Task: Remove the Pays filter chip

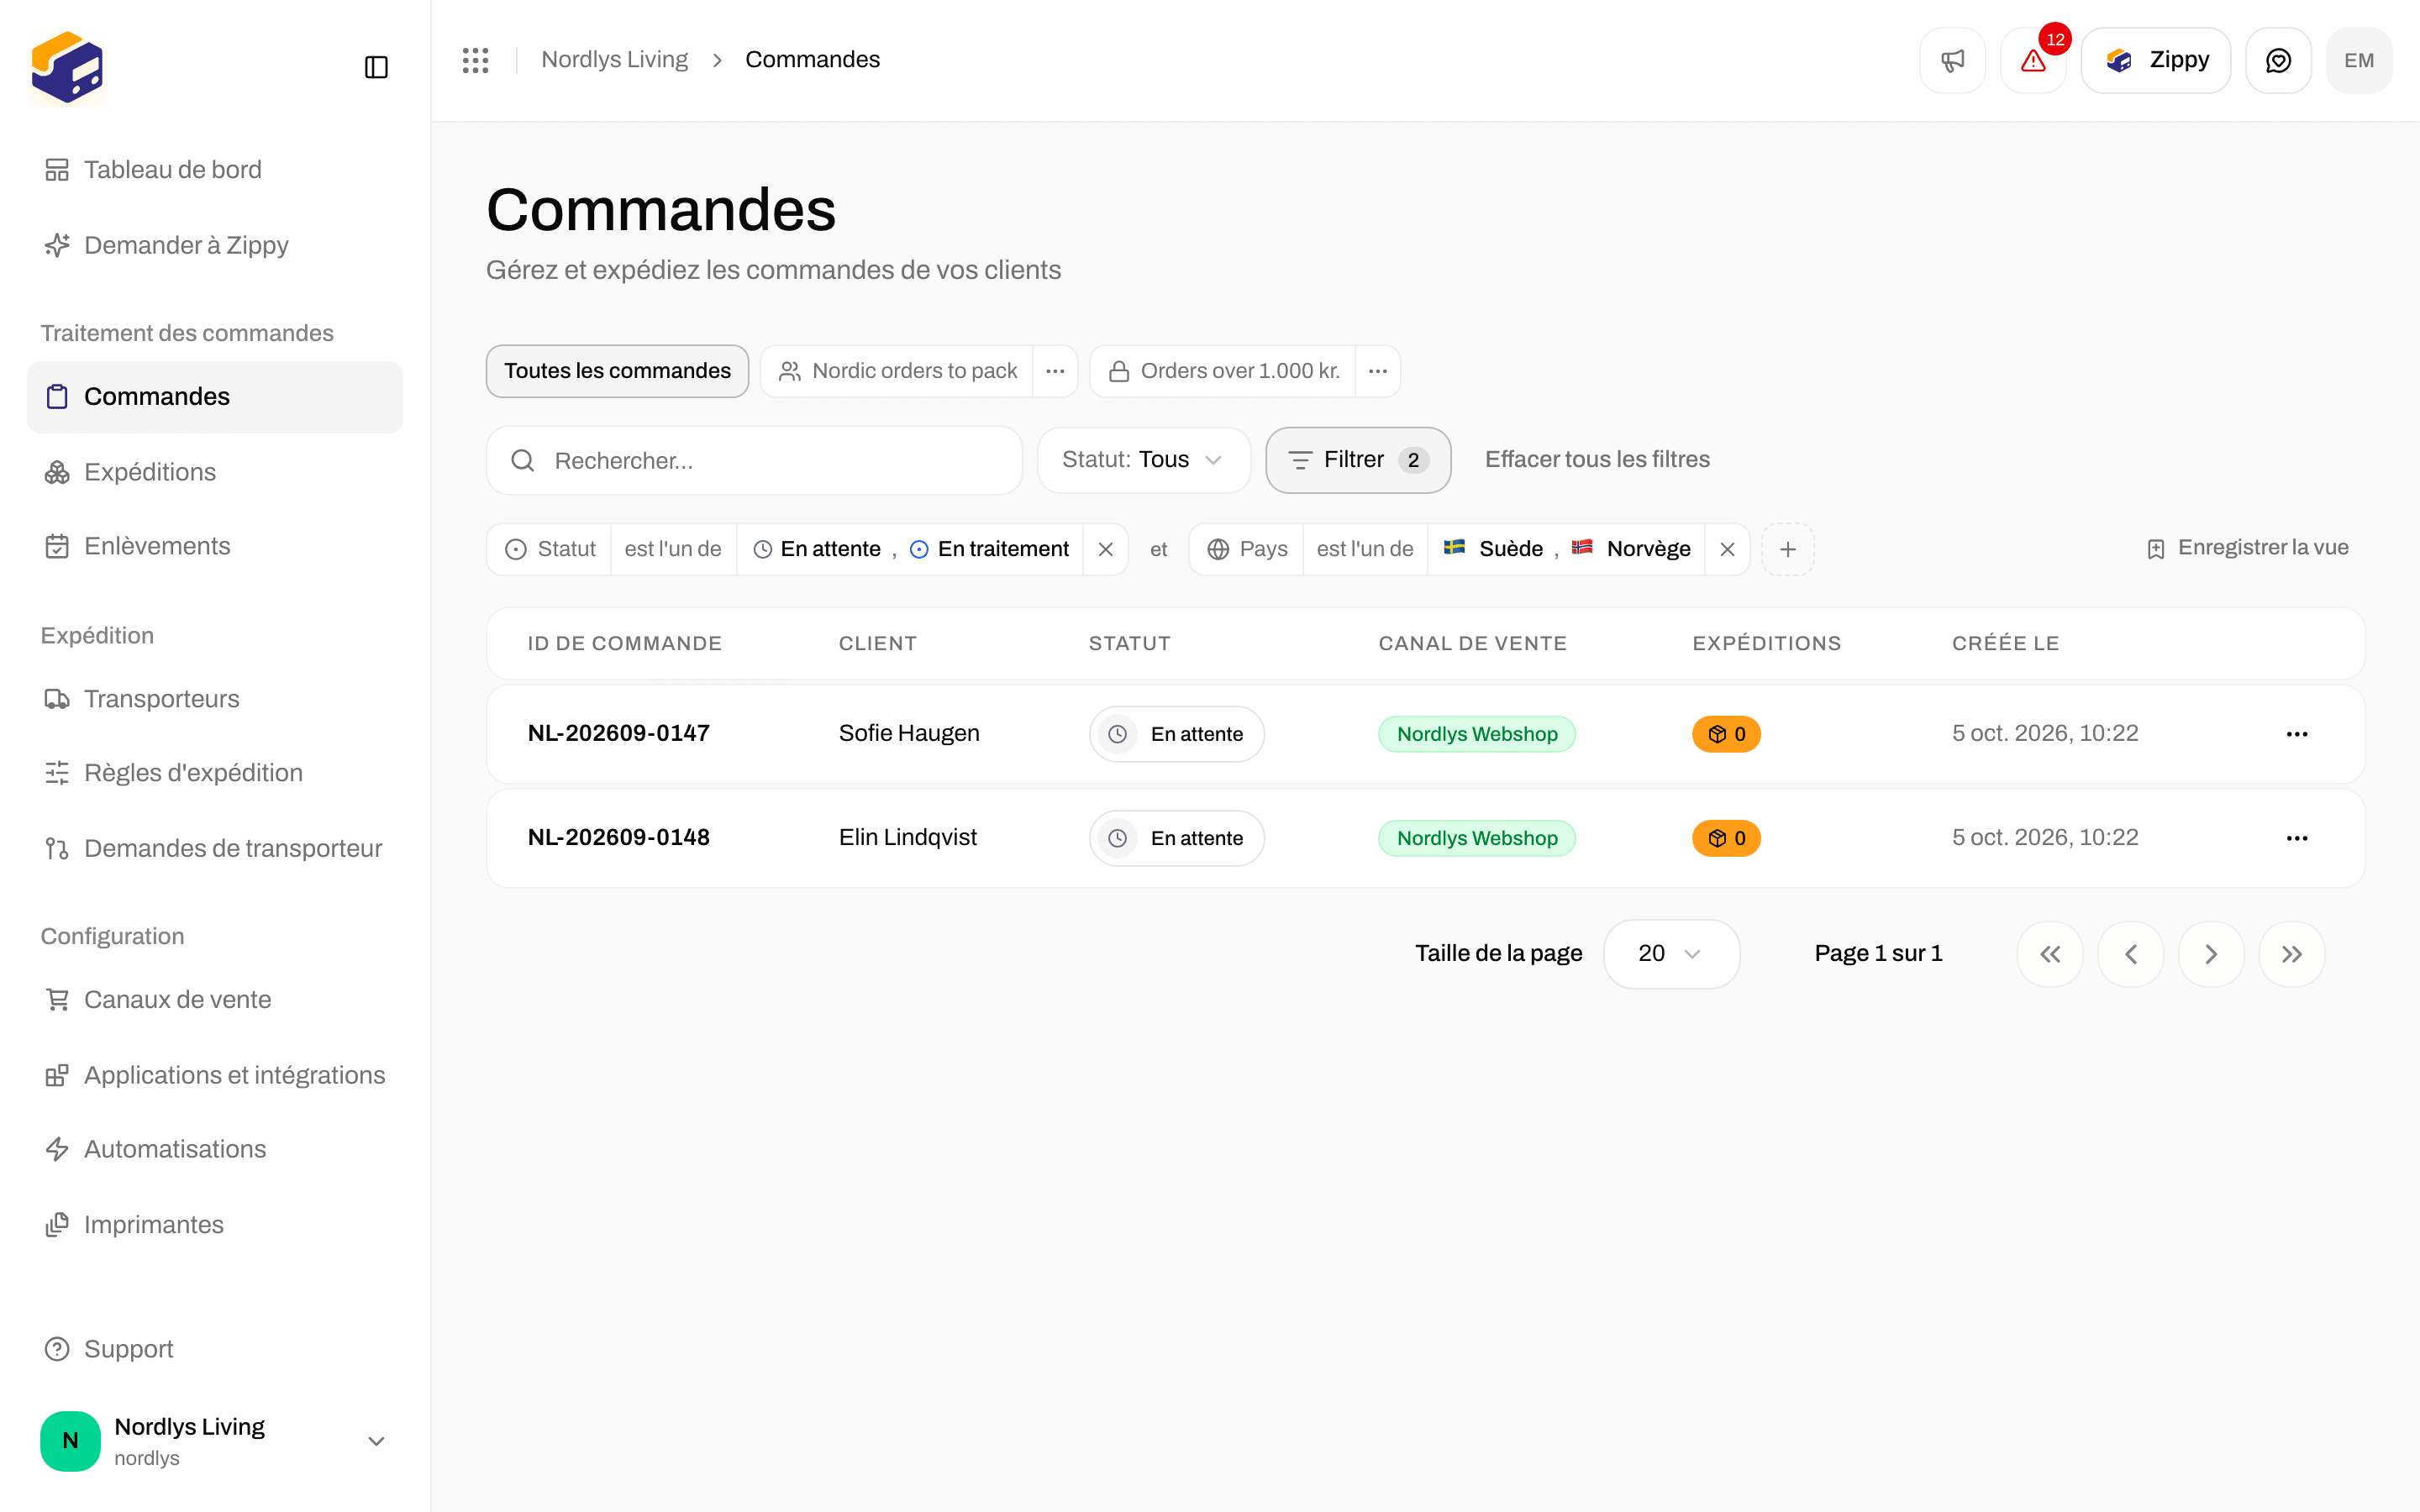Action: point(1727,549)
